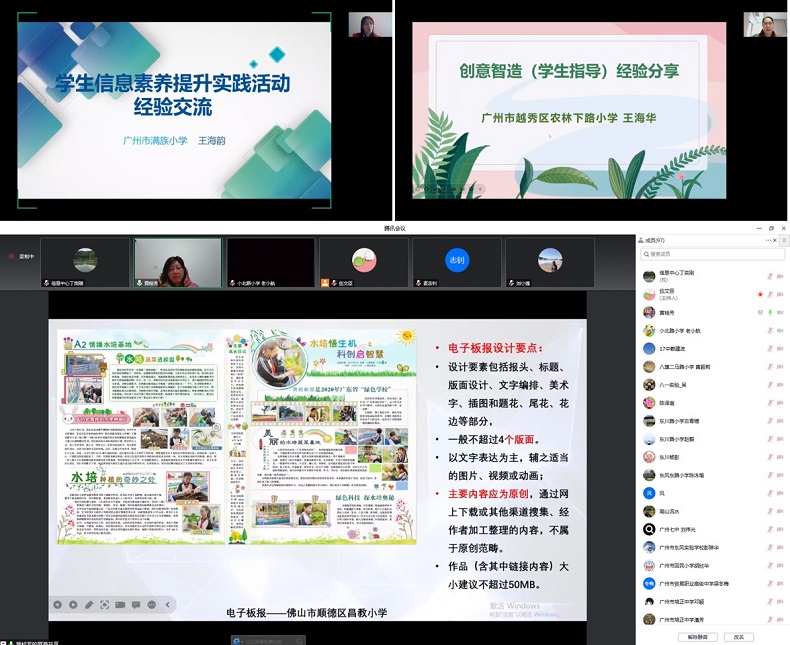Click the microphone icon beside 黄桂秀

[770, 312]
